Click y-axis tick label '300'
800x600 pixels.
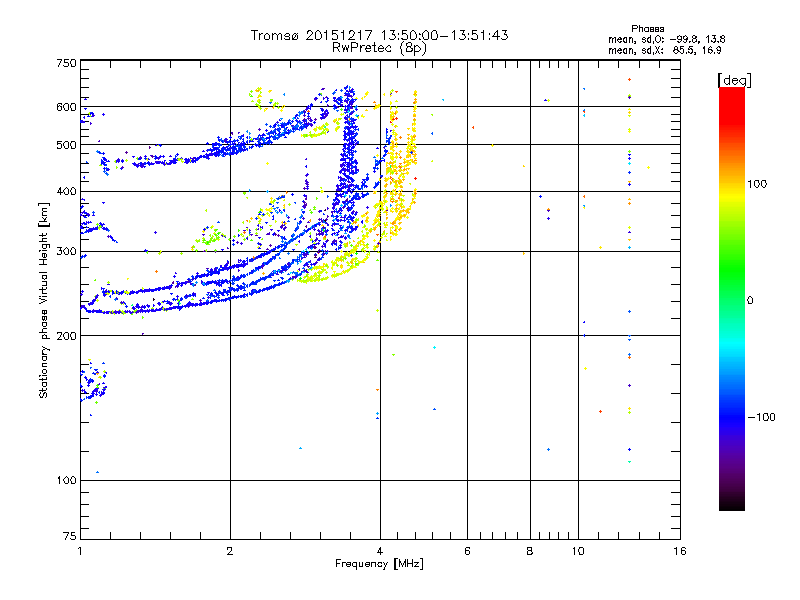coord(67,252)
